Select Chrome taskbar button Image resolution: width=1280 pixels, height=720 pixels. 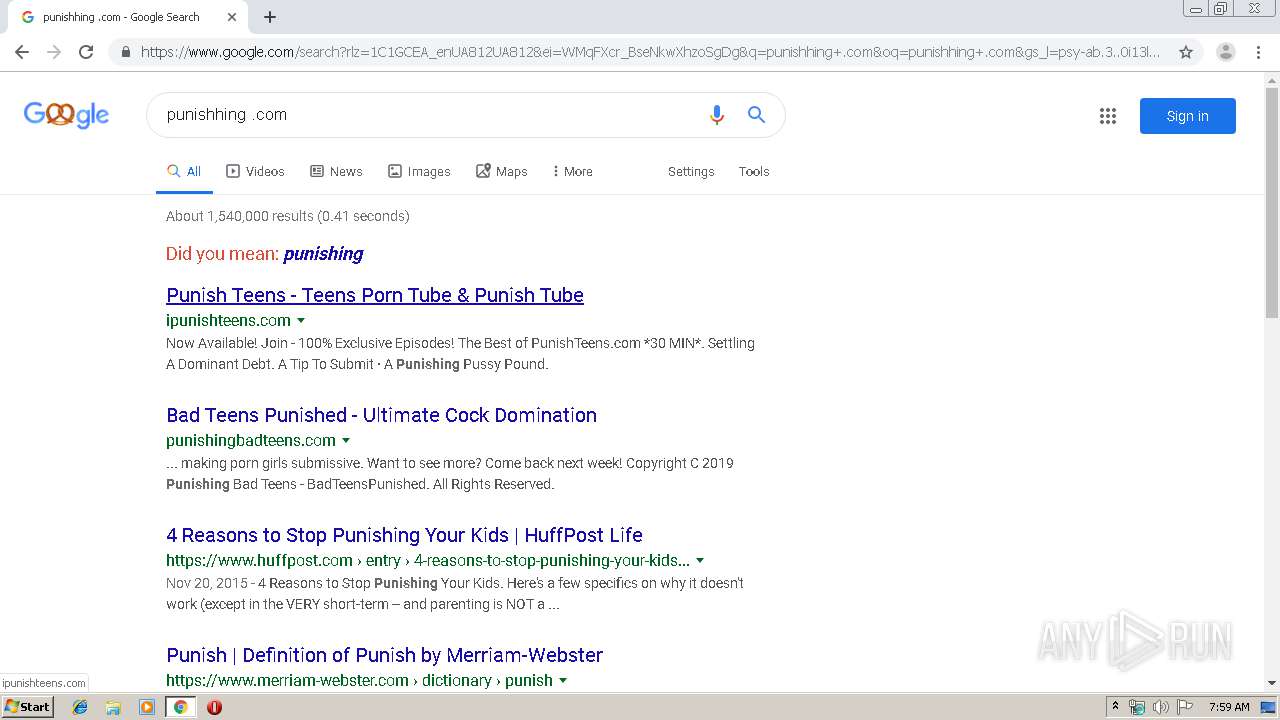click(180, 707)
